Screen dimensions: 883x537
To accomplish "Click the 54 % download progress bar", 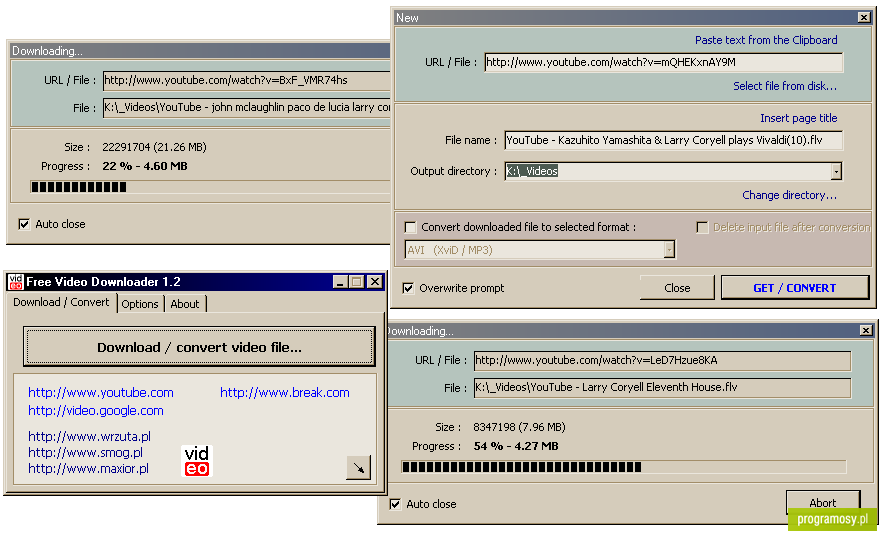I will pyautogui.click(x=623, y=467).
